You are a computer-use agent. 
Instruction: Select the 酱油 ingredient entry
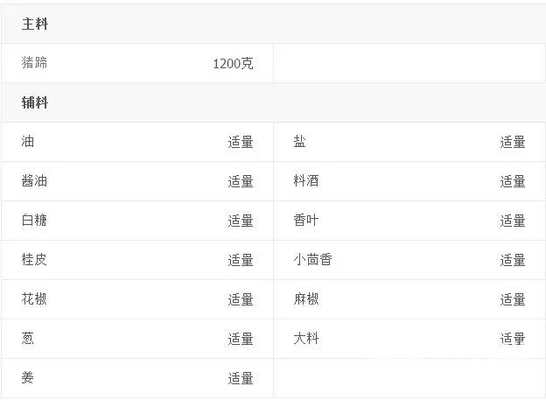(x=34, y=181)
